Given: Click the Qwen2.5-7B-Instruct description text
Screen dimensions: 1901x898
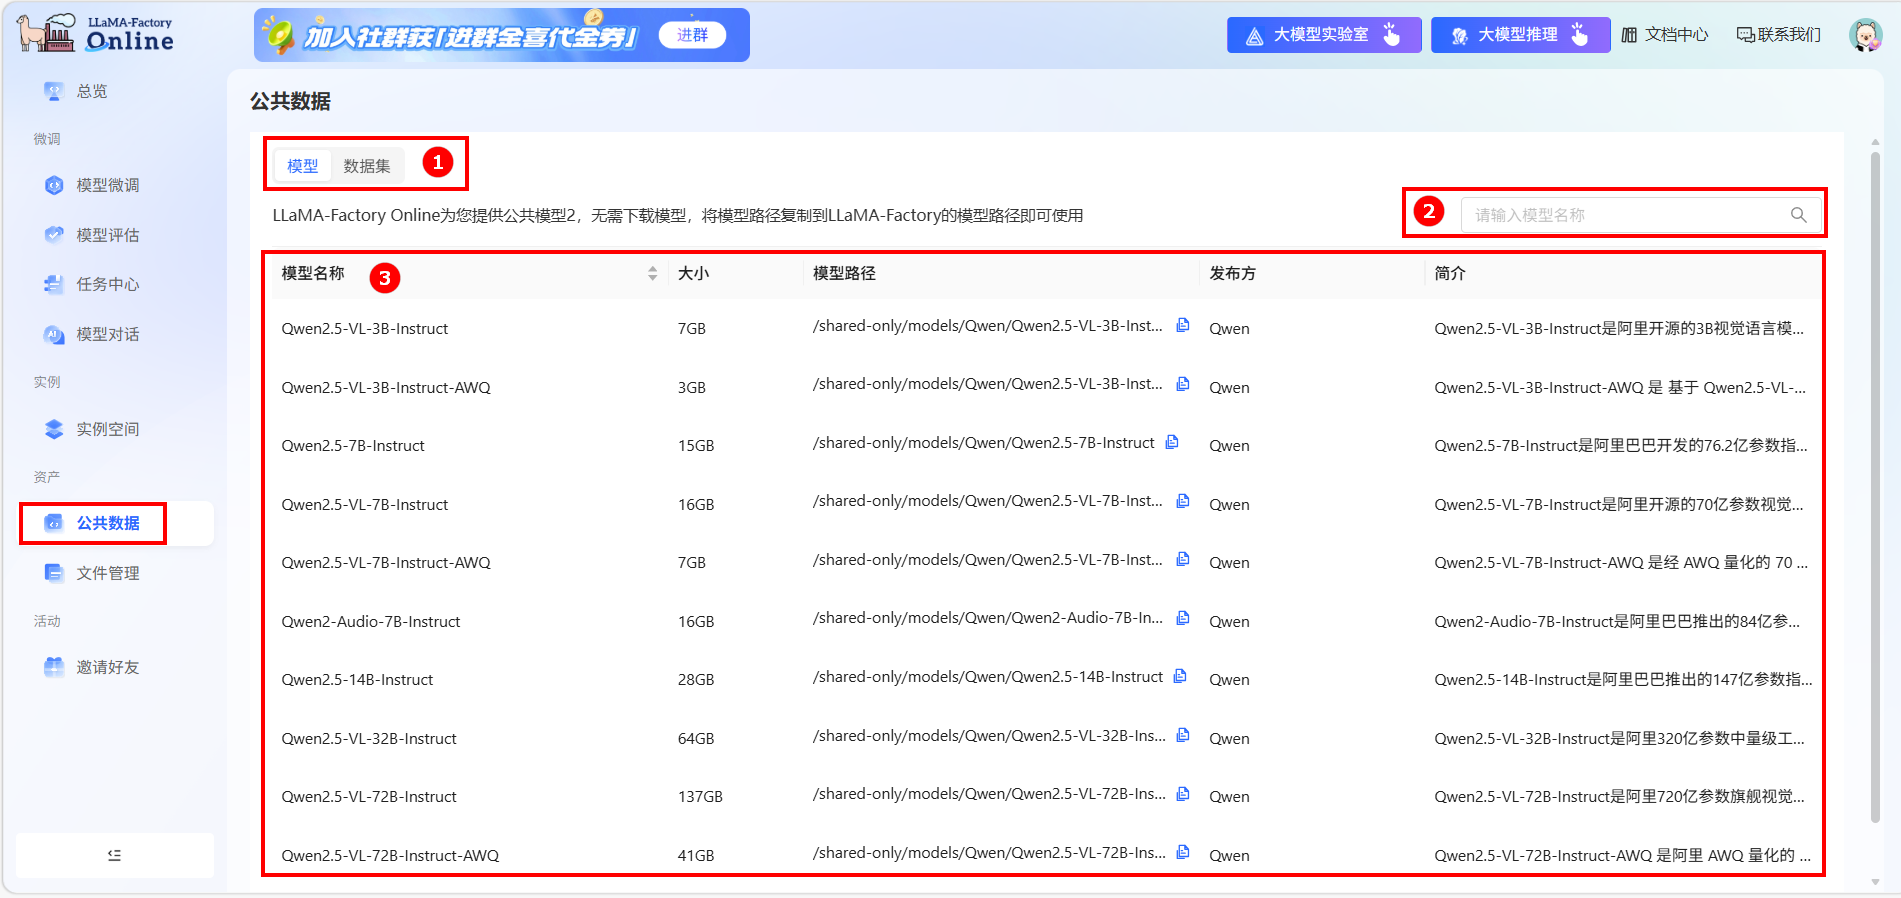Looking at the screenshot, I should [1621, 446].
